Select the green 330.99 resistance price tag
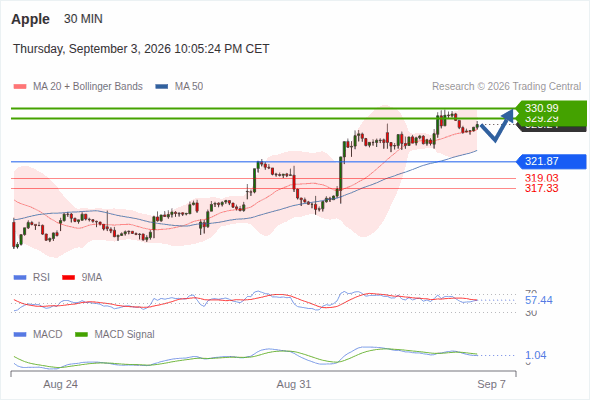Viewport: 590px width, 400px height. (x=551, y=108)
